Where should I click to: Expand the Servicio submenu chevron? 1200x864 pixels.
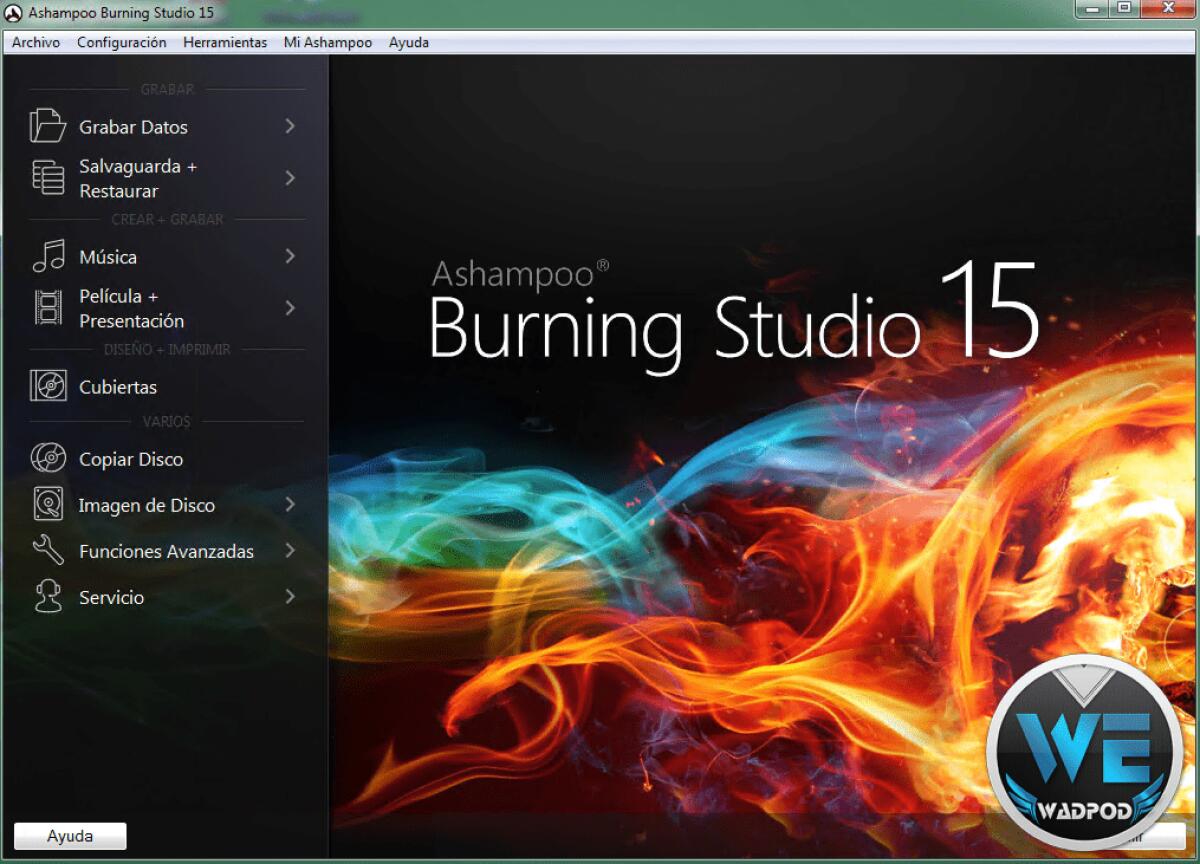click(x=290, y=596)
